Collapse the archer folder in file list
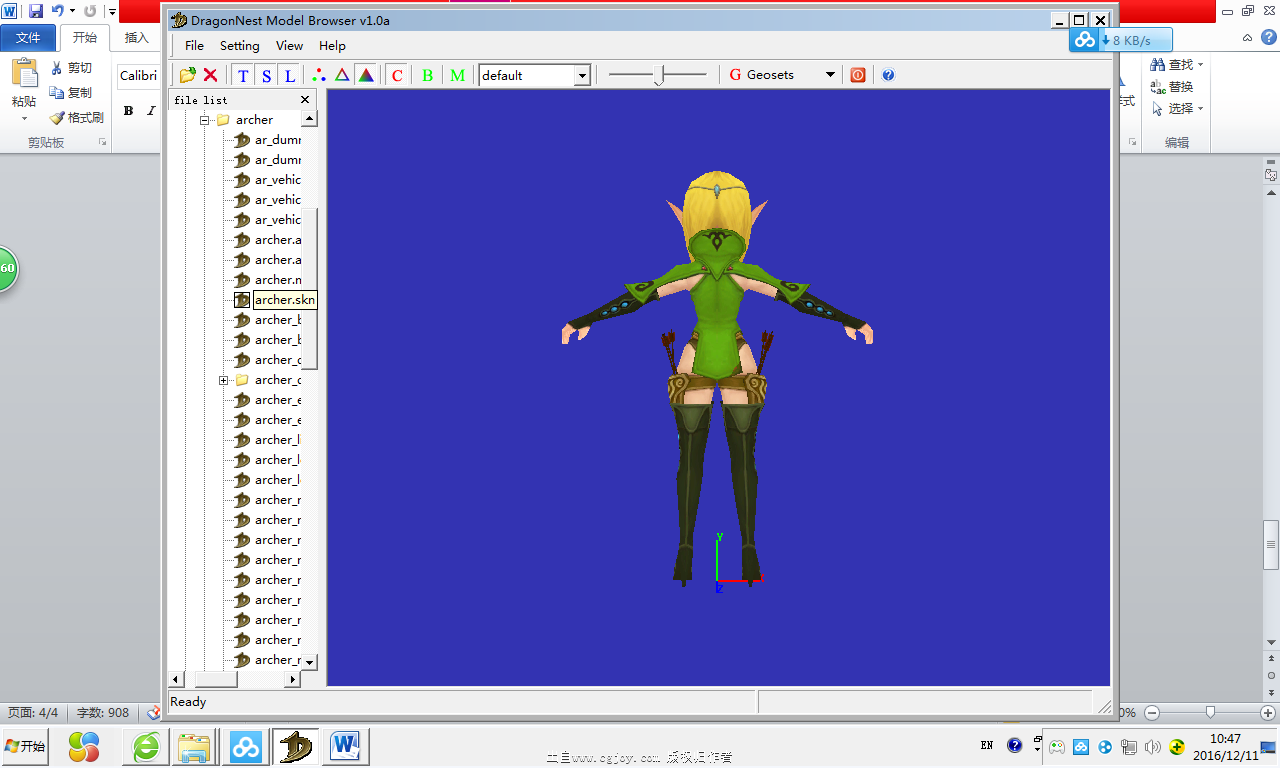 (x=204, y=120)
